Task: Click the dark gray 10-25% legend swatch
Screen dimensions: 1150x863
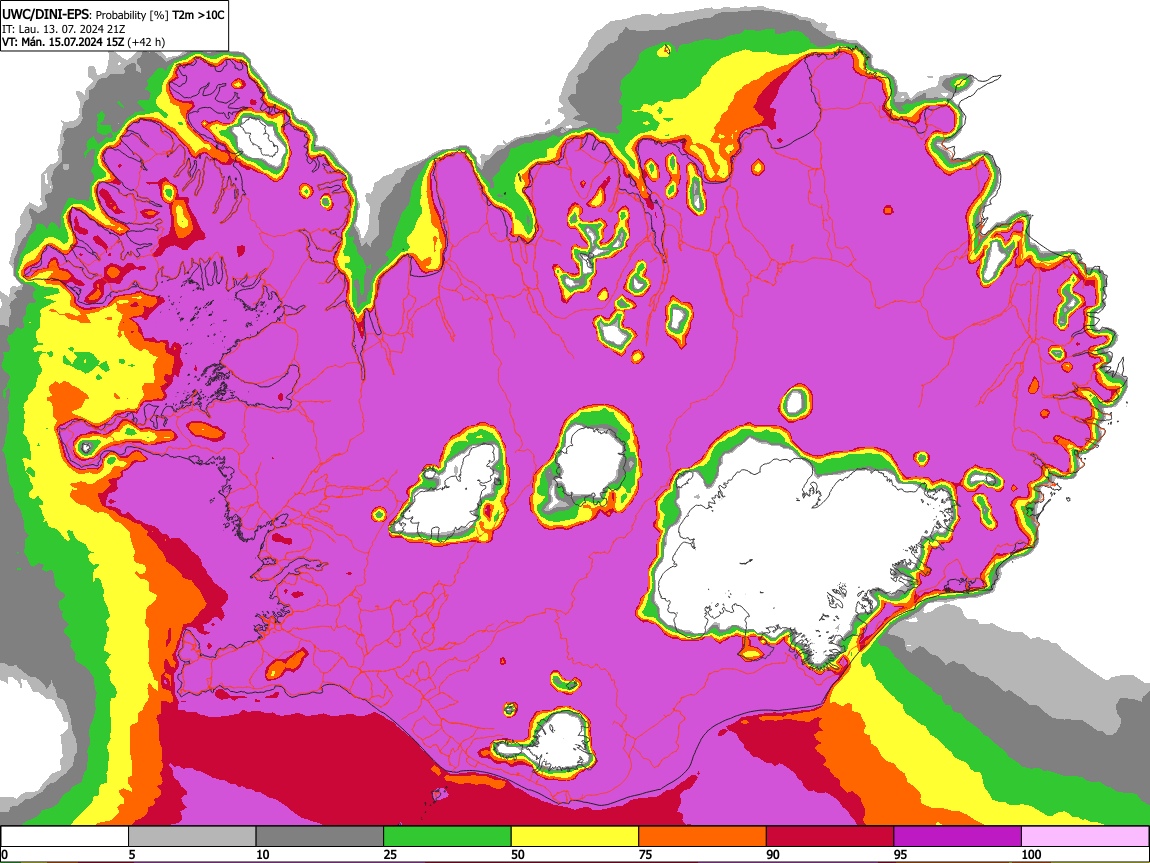Action: point(320,837)
